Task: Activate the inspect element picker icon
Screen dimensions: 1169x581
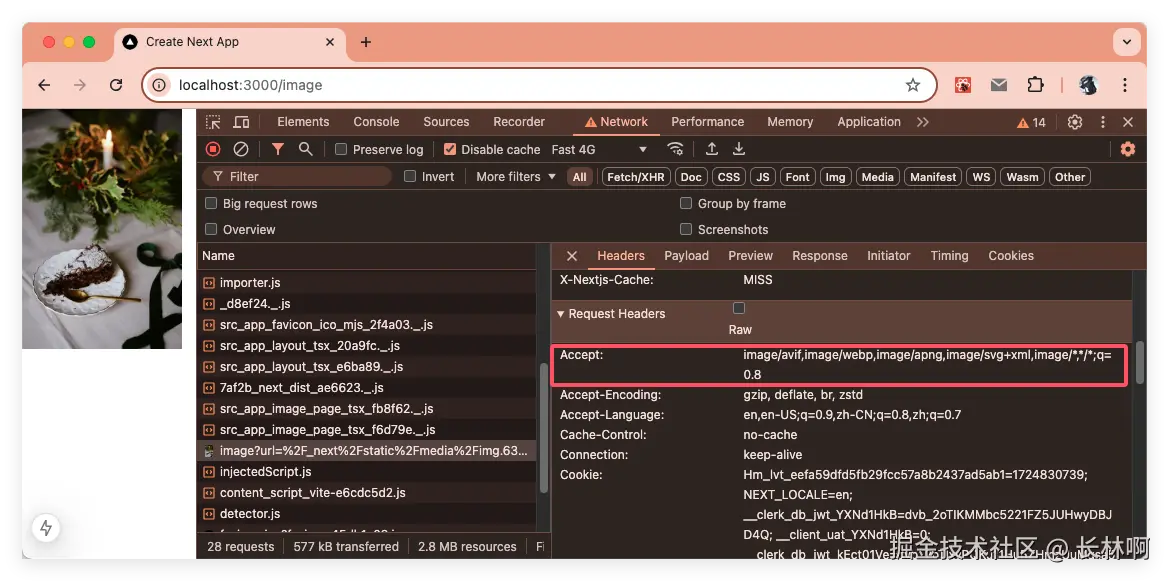Action: pyautogui.click(x=213, y=122)
